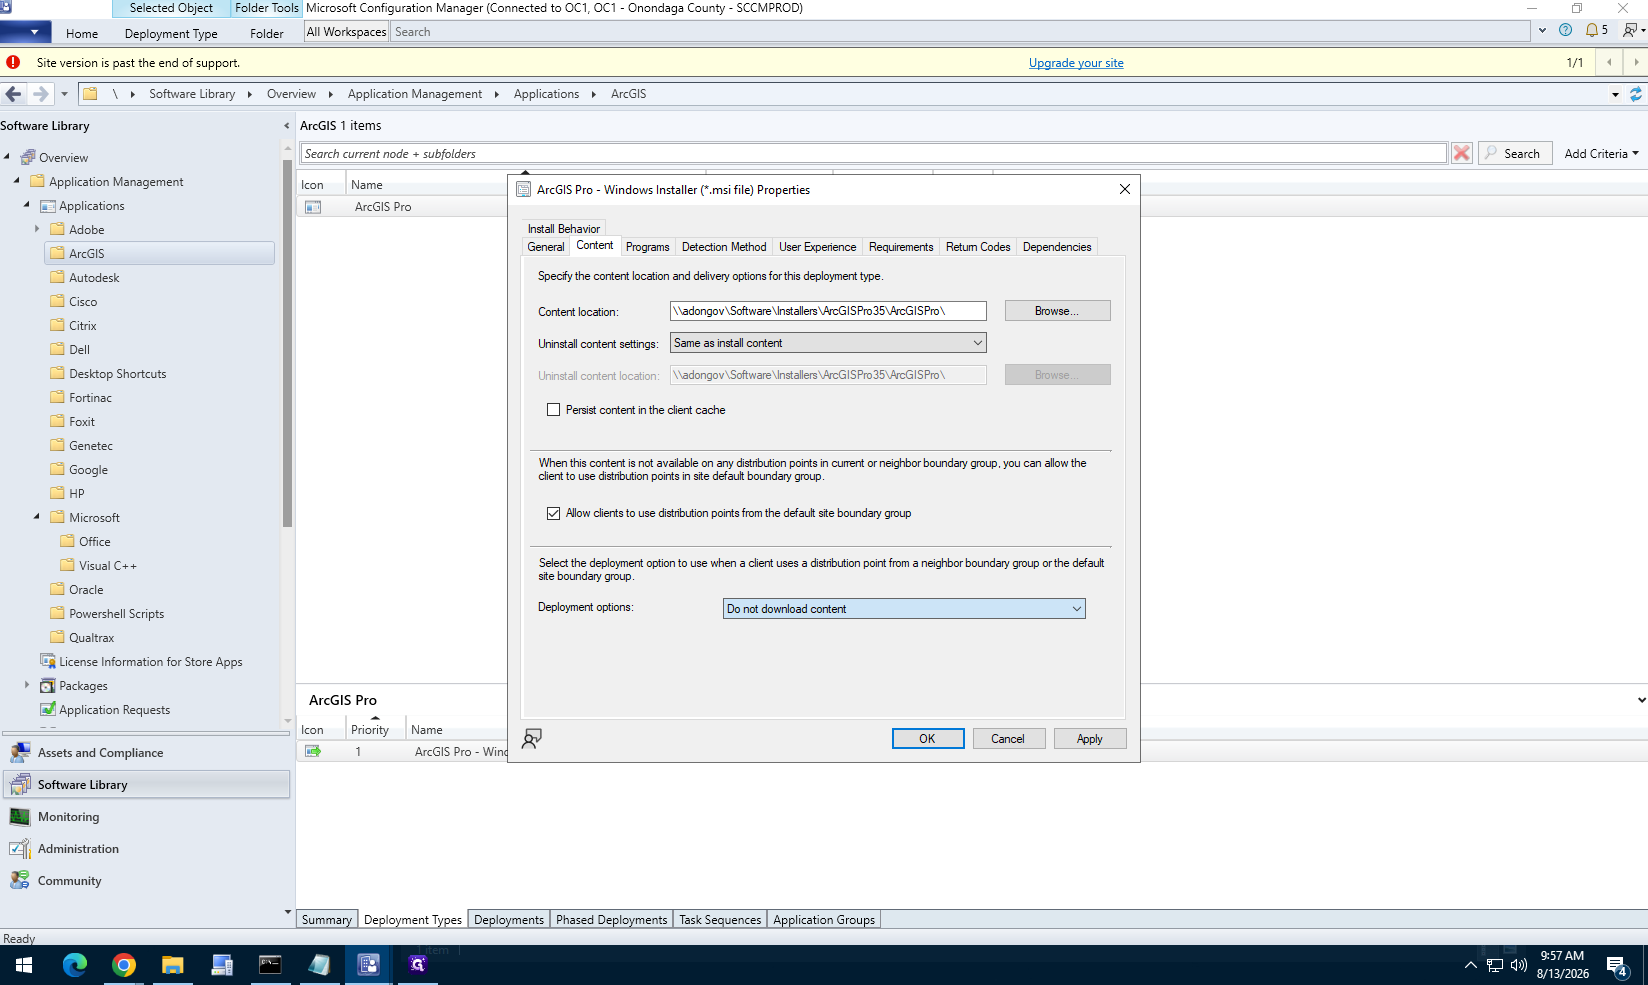Click the back navigation arrow
The height and width of the screenshot is (985, 1648).
(x=13, y=94)
